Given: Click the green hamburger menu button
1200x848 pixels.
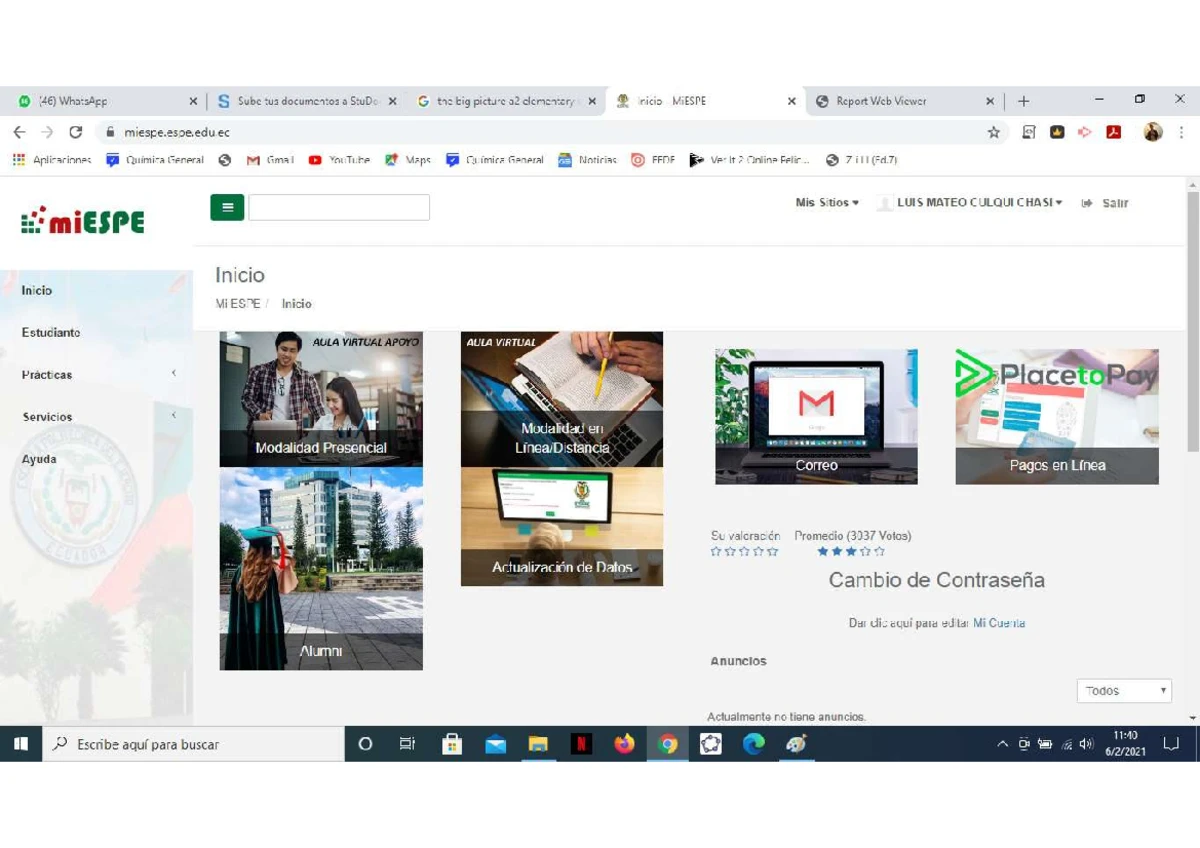Looking at the screenshot, I should coord(227,207).
